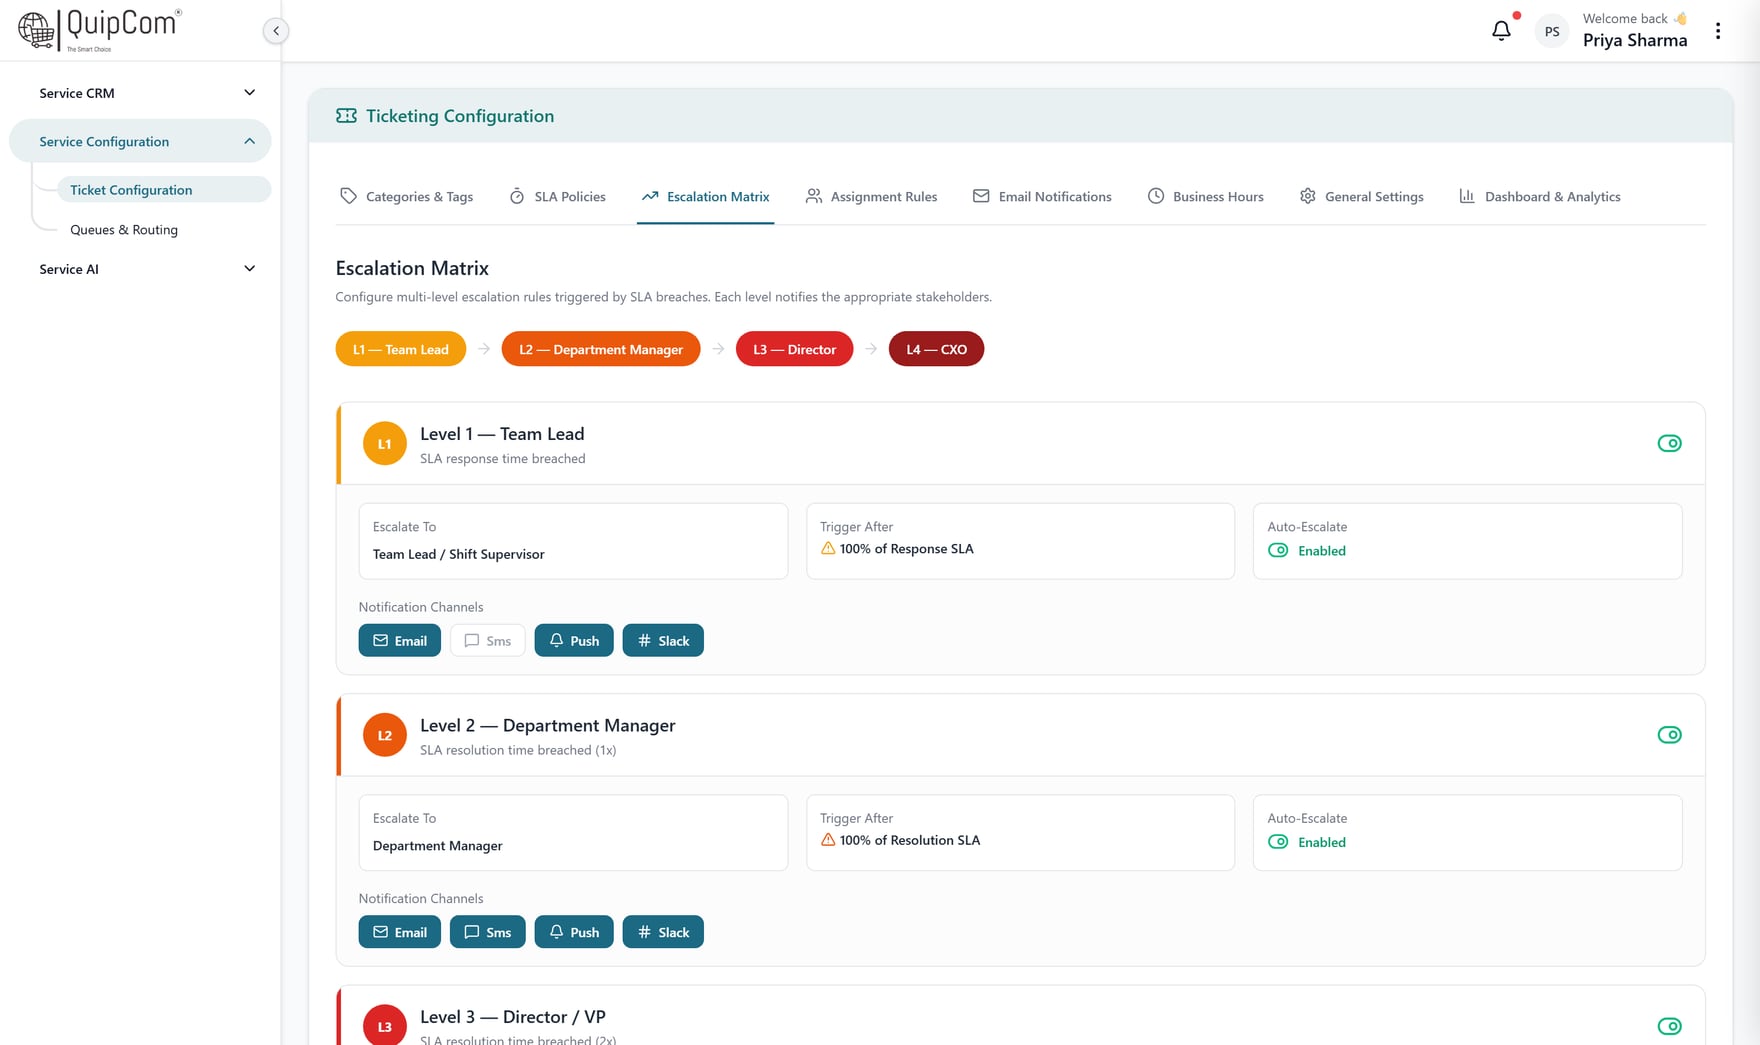Switch to Categories & Tags tab

pyautogui.click(x=406, y=196)
